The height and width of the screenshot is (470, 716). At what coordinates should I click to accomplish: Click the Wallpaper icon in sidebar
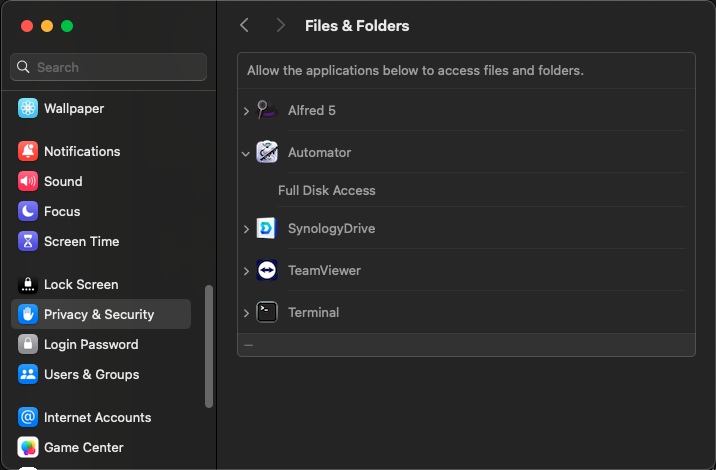(28, 108)
